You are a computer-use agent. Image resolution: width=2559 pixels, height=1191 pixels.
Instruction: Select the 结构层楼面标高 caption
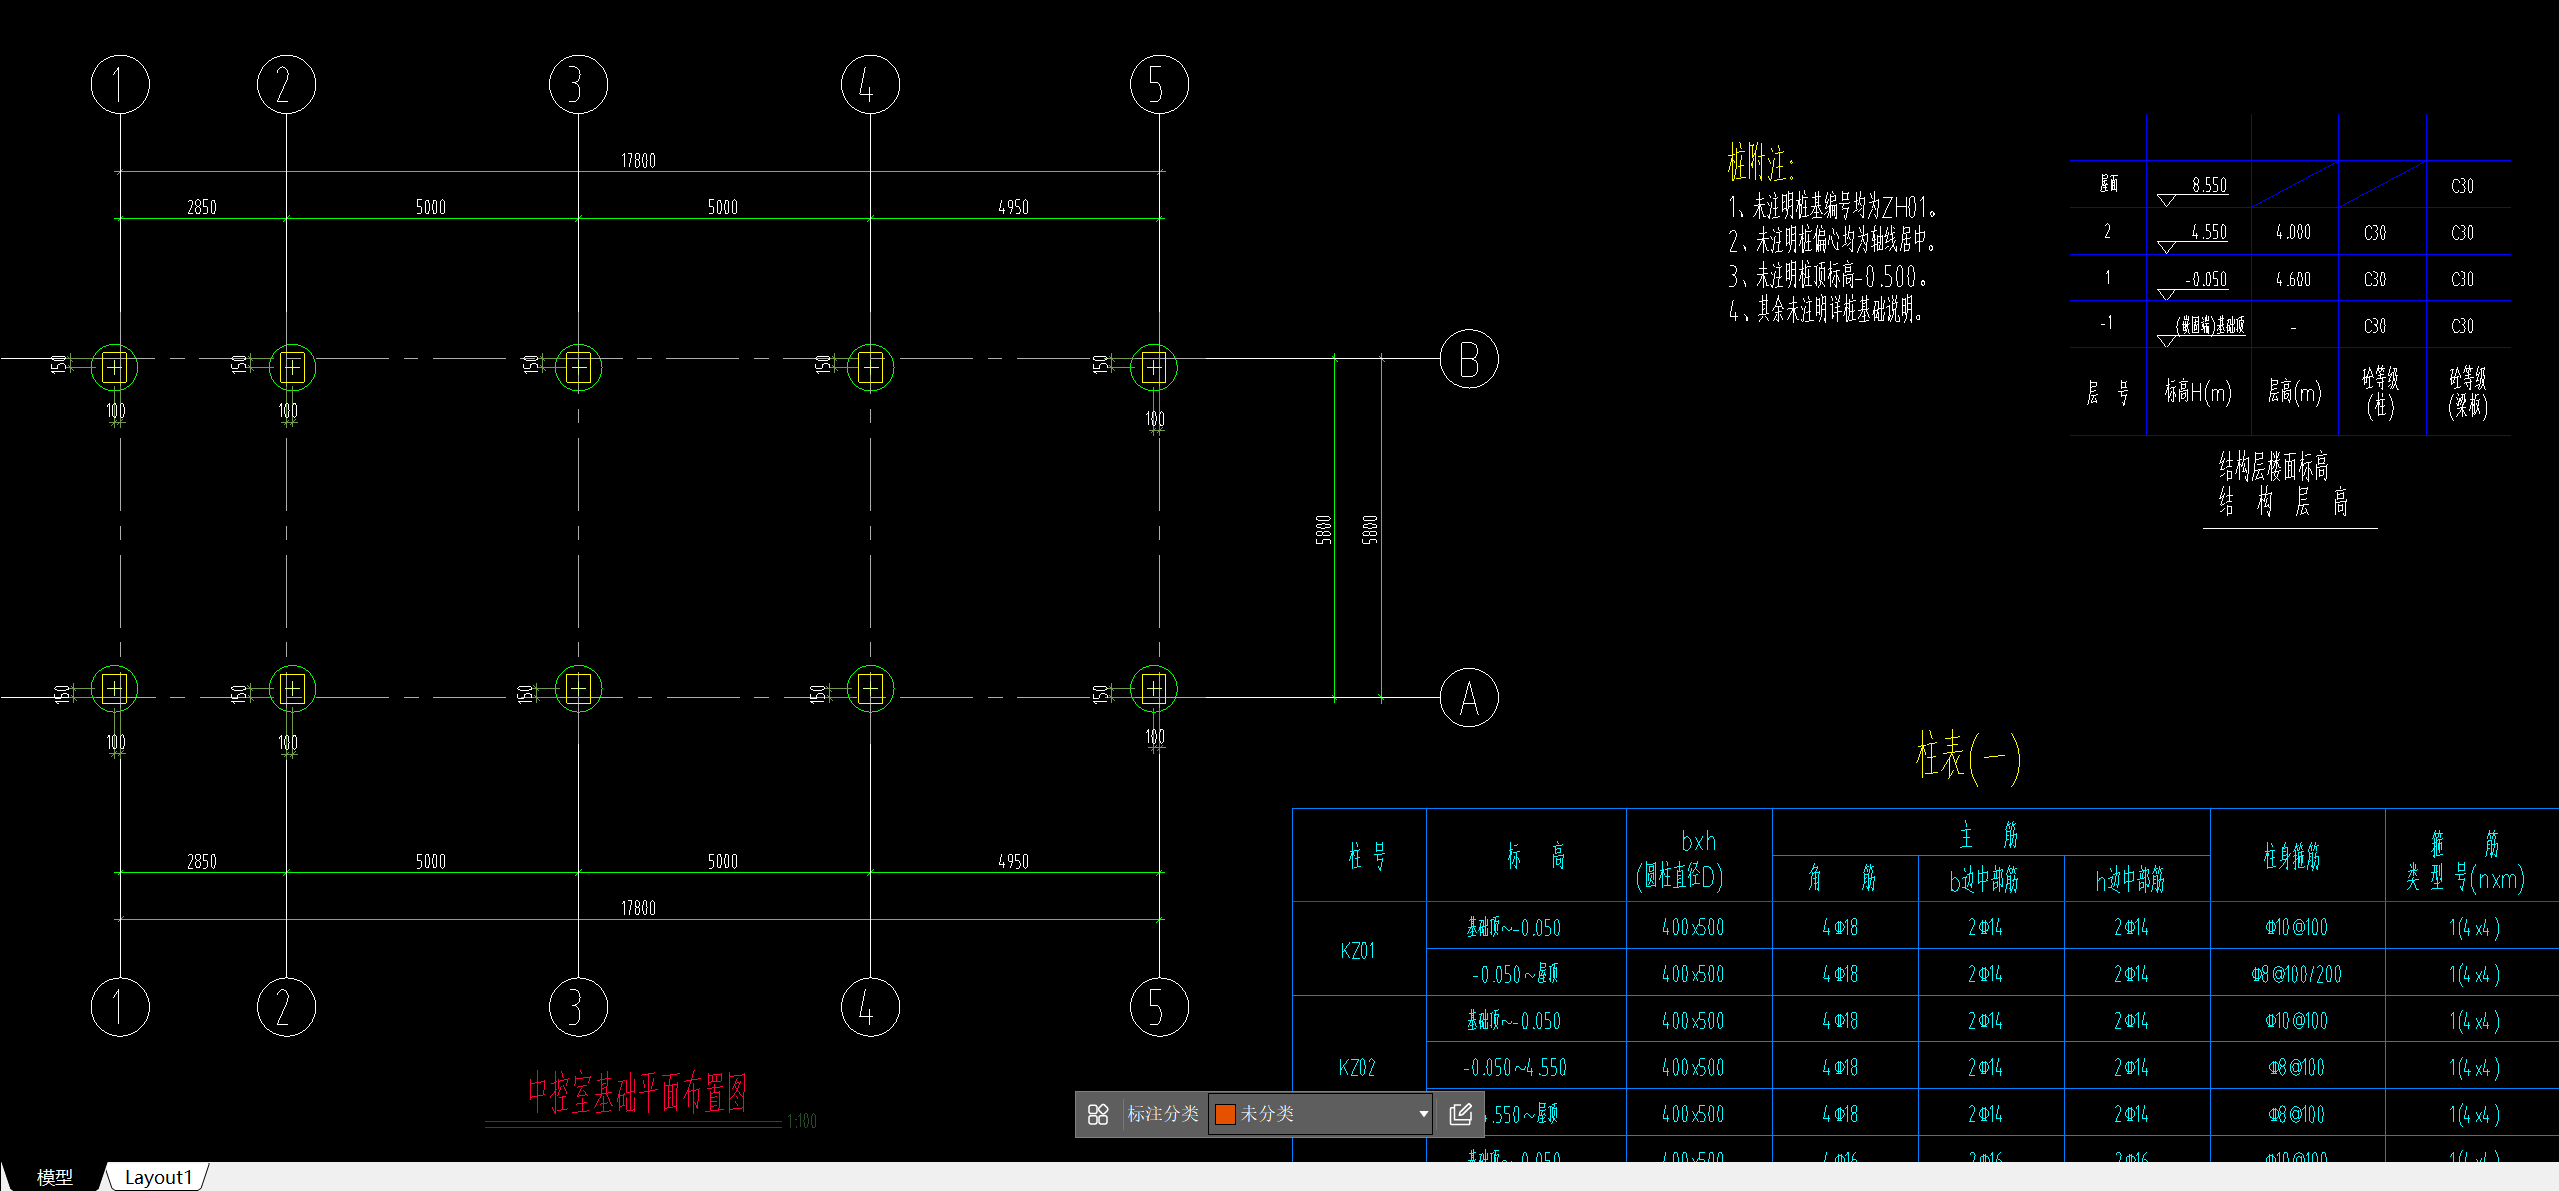(x=2274, y=466)
